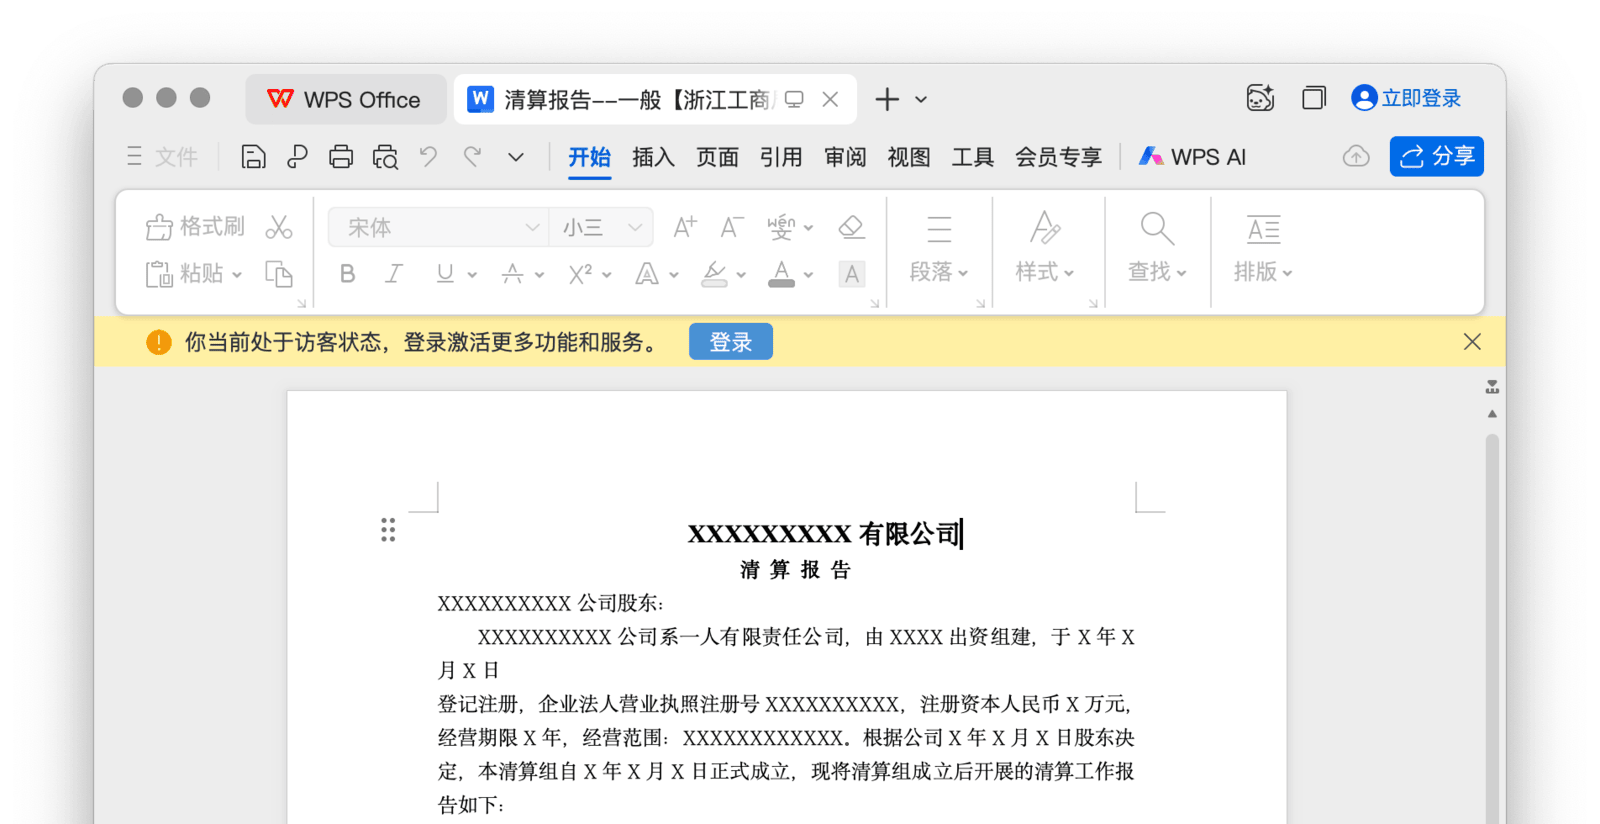
Task: Open the 会员专享 tab
Action: pos(1058,157)
